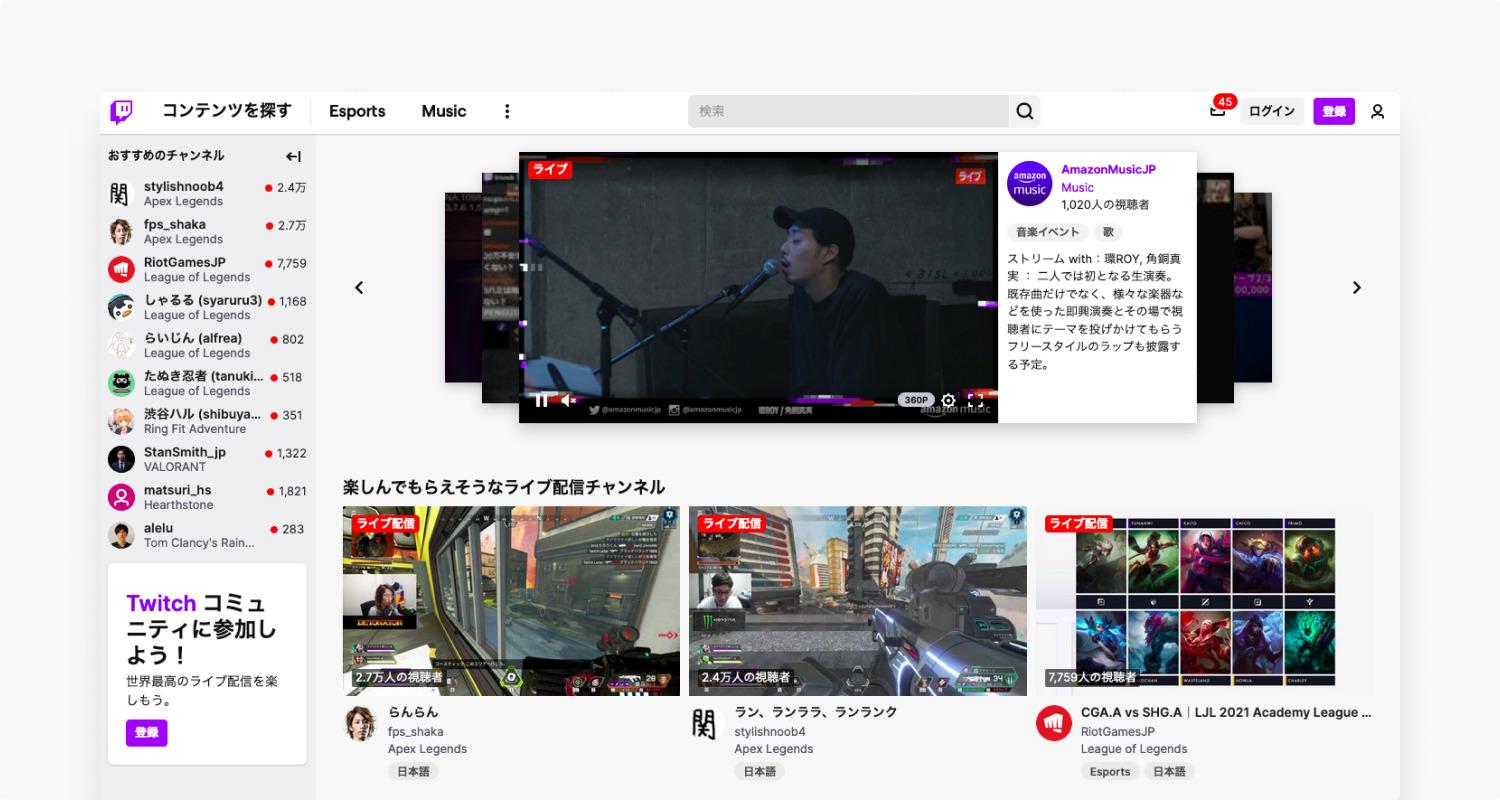Open RiotGamesJP LJL stream thumbnail
This screenshot has width=1500, height=800.
pyautogui.click(x=1204, y=601)
